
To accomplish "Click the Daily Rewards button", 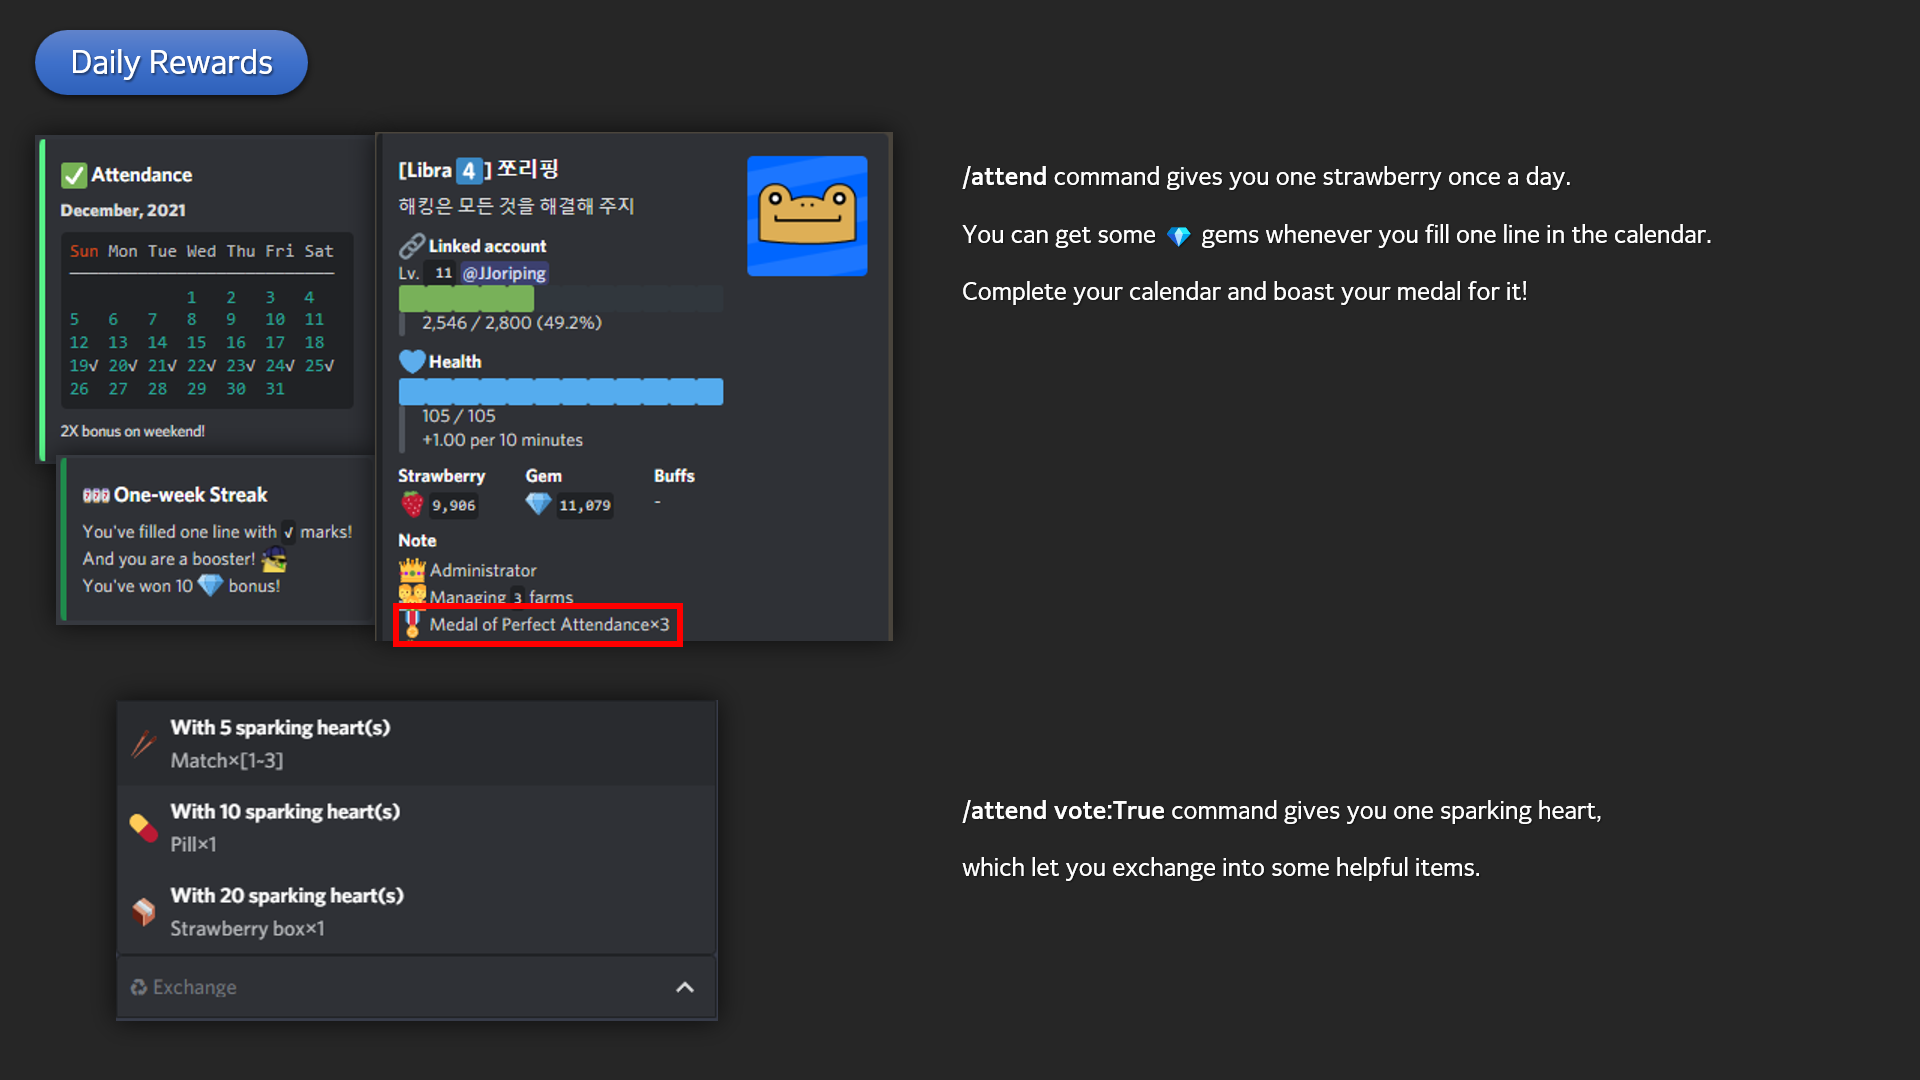I will 171,62.
